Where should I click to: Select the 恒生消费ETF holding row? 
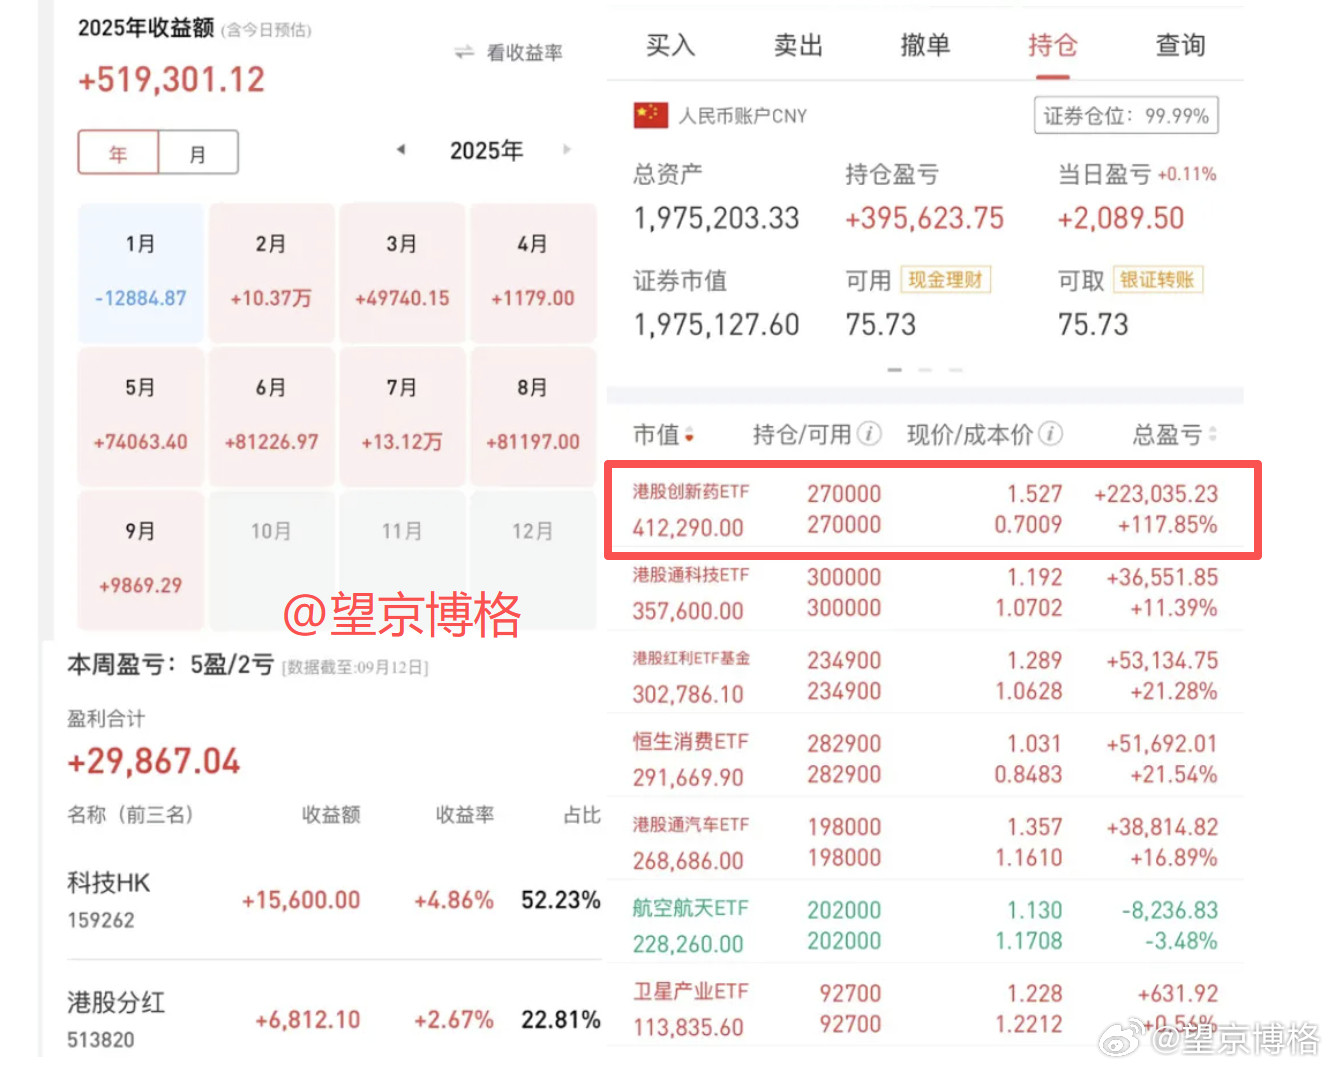pyautogui.click(x=925, y=758)
